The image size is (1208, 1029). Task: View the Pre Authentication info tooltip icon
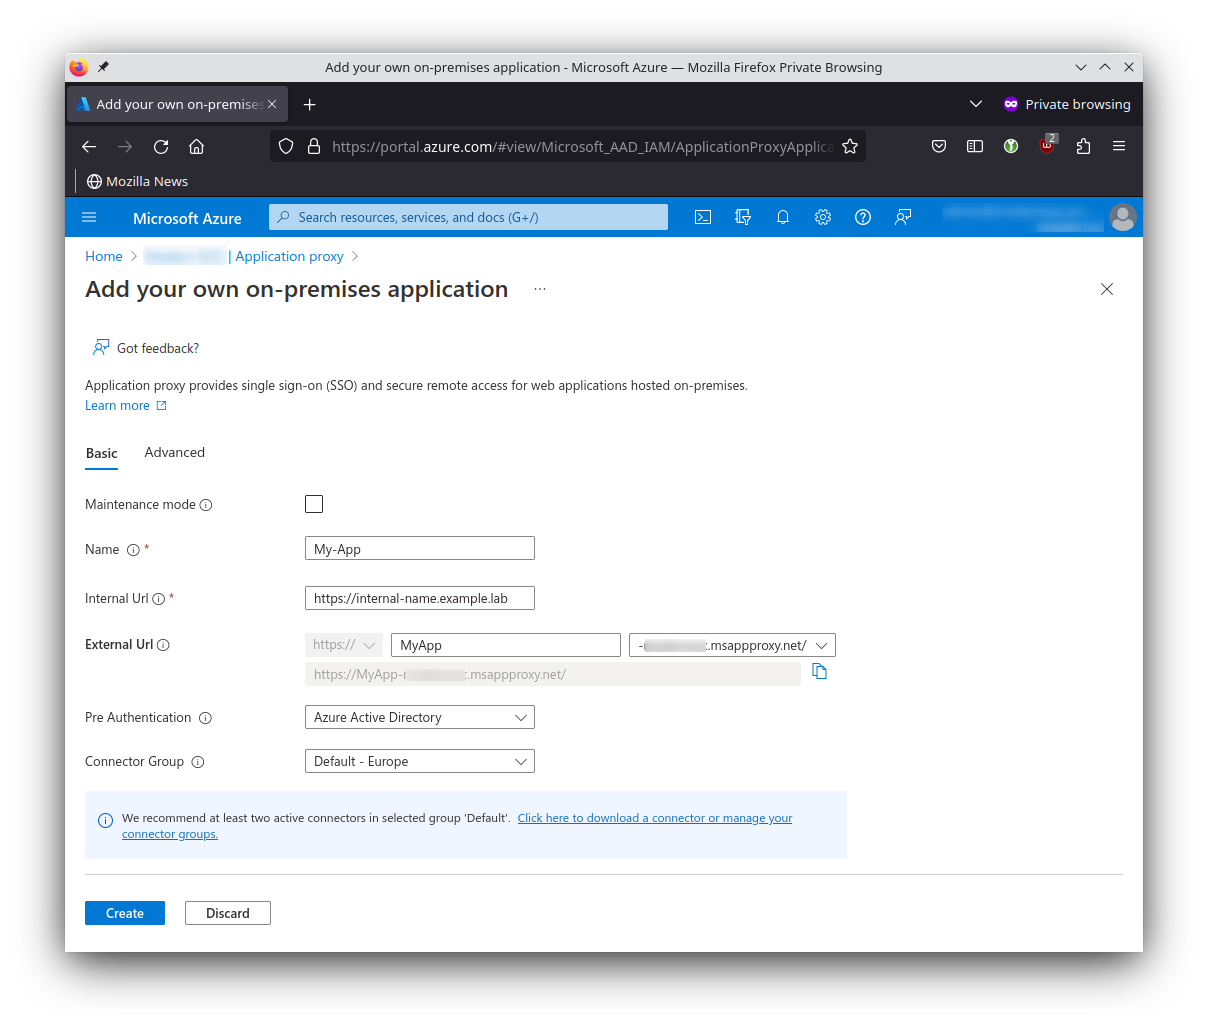(x=205, y=717)
